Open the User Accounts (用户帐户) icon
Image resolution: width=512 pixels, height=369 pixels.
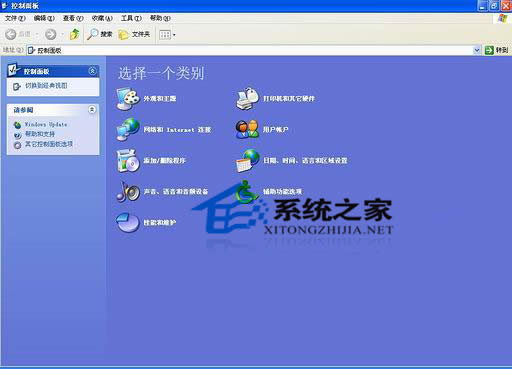click(x=247, y=129)
